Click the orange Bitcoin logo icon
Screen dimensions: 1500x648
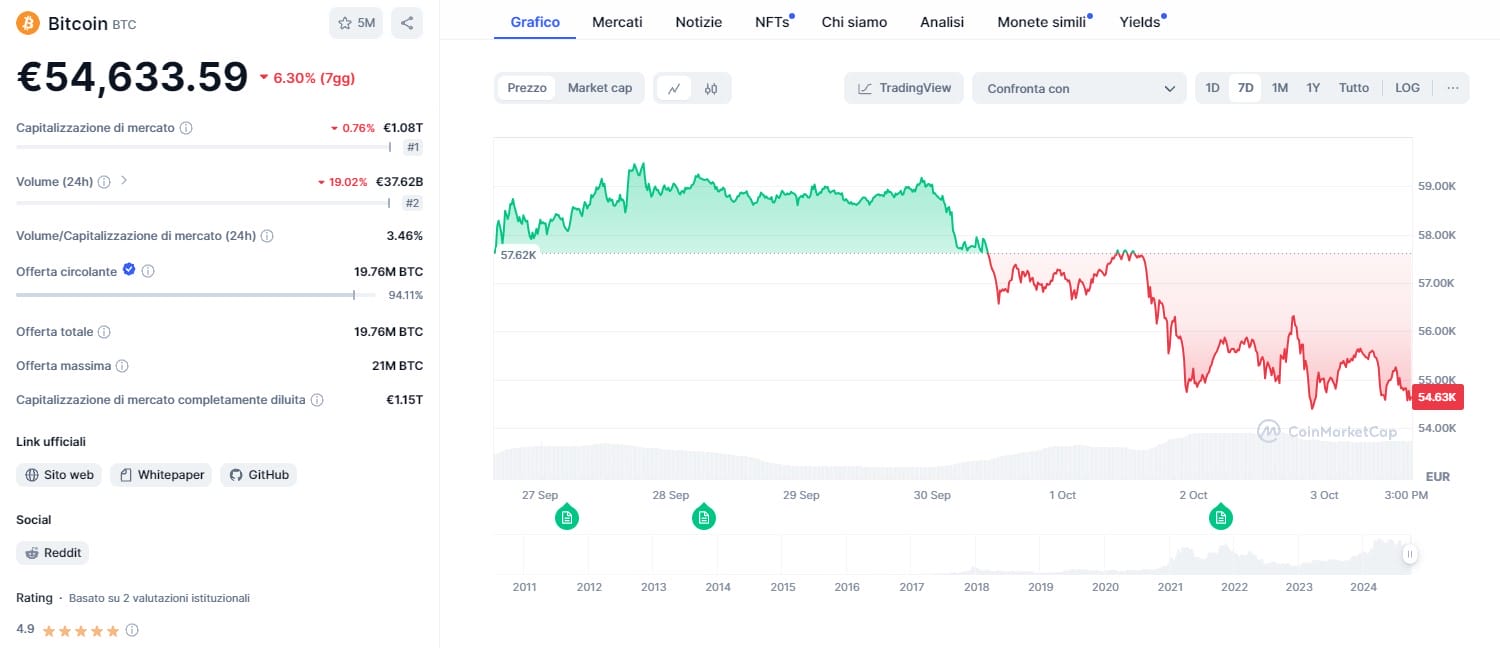tap(28, 23)
